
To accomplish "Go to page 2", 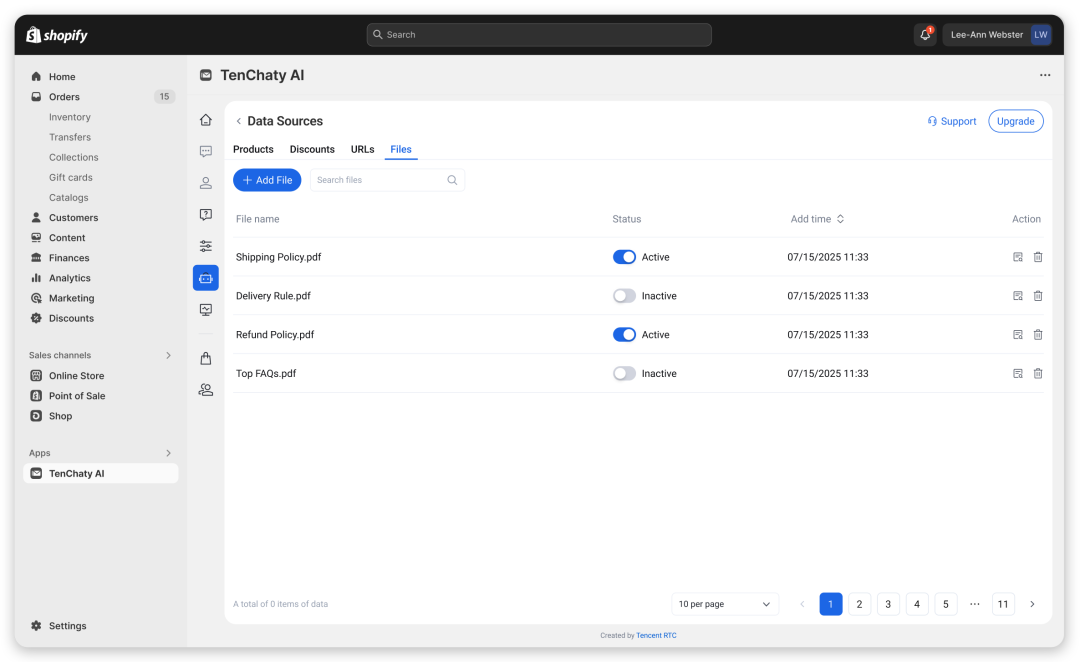I will (x=859, y=604).
